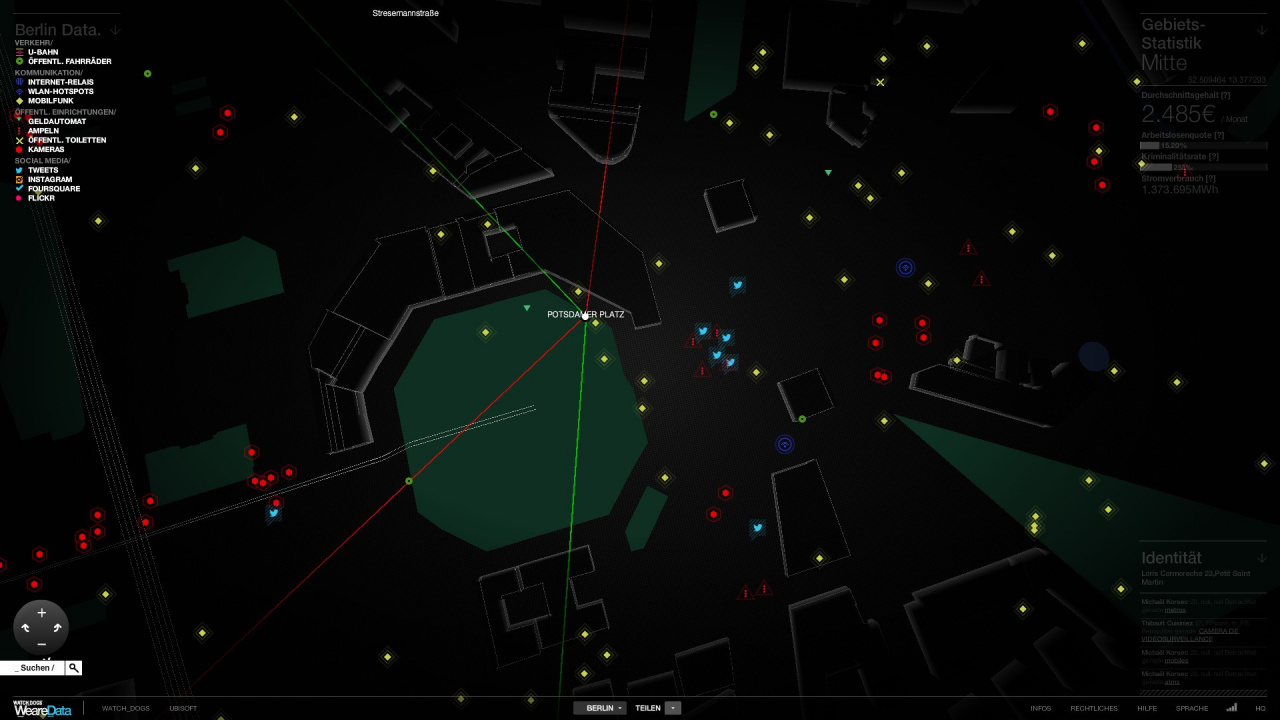Viewport: 1280px width, 720px height.
Task: Toggle Instagram layer
Action: click(43, 179)
